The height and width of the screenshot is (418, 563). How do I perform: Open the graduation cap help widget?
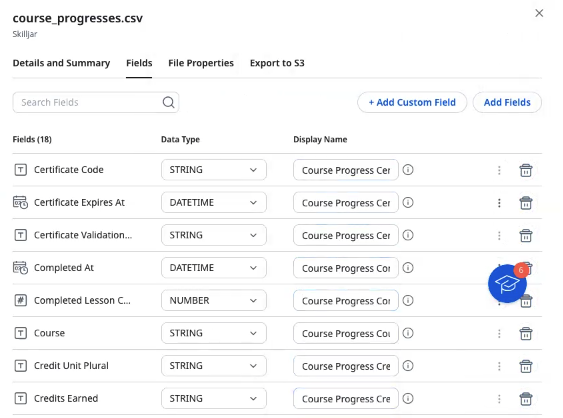pyautogui.click(x=507, y=283)
